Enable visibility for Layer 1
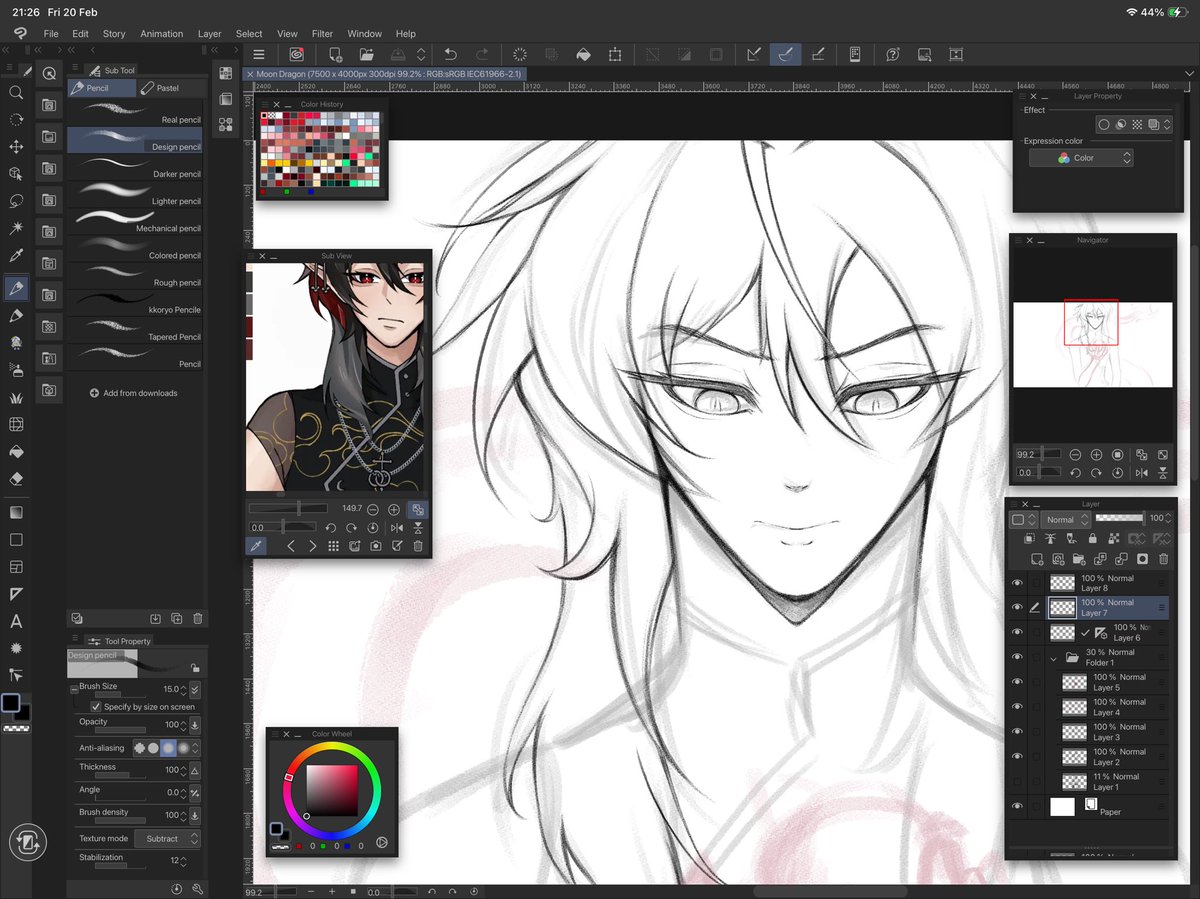Image resolution: width=1200 pixels, height=899 pixels. (x=1017, y=782)
